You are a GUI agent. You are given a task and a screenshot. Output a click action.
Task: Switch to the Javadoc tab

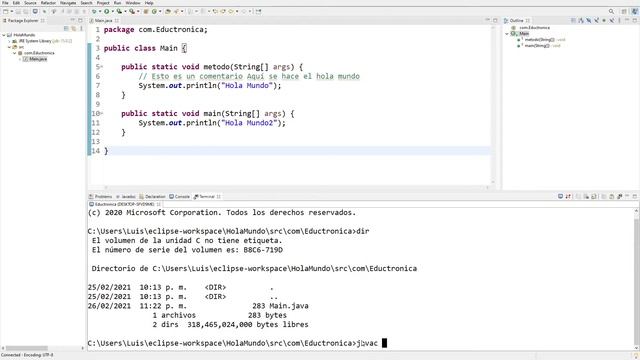126,197
